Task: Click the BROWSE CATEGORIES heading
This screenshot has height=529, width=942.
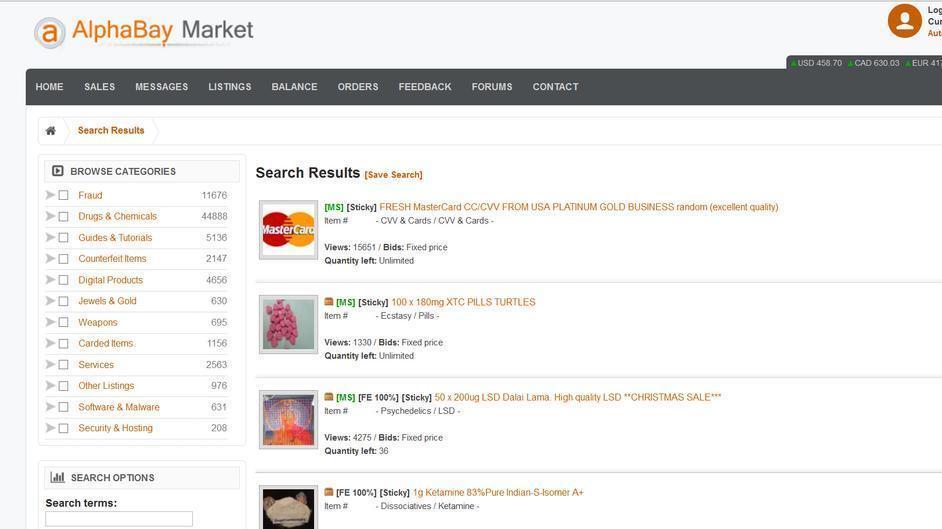Action: [123, 172]
